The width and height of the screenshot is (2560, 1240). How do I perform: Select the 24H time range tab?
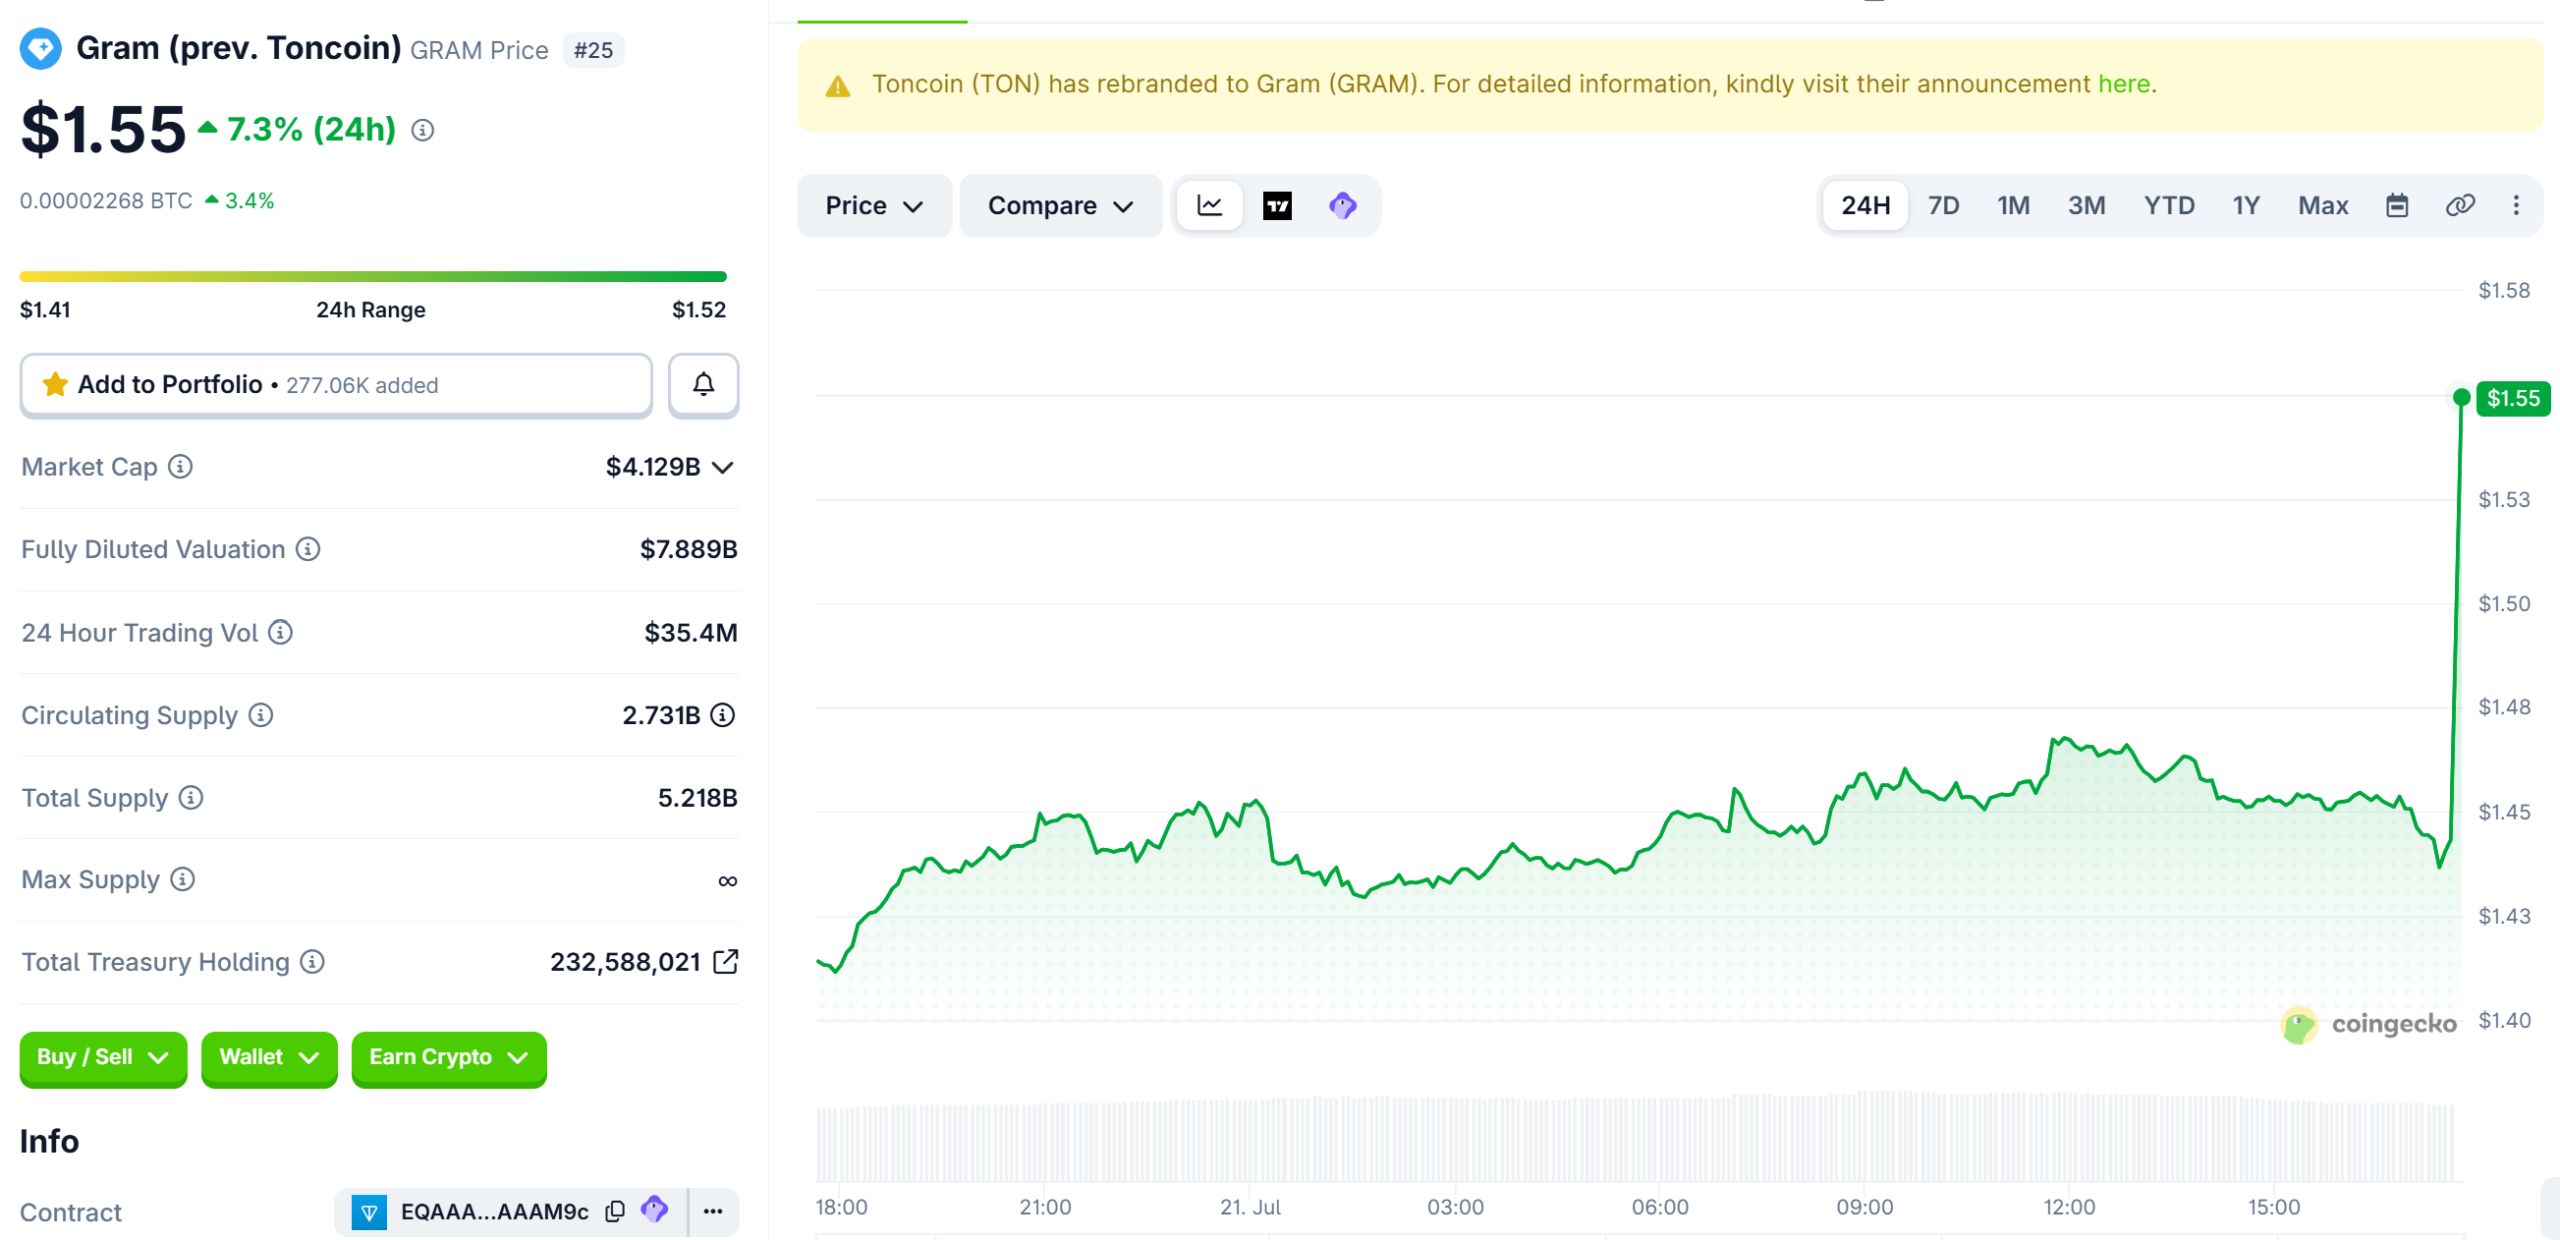(1866, 206)
